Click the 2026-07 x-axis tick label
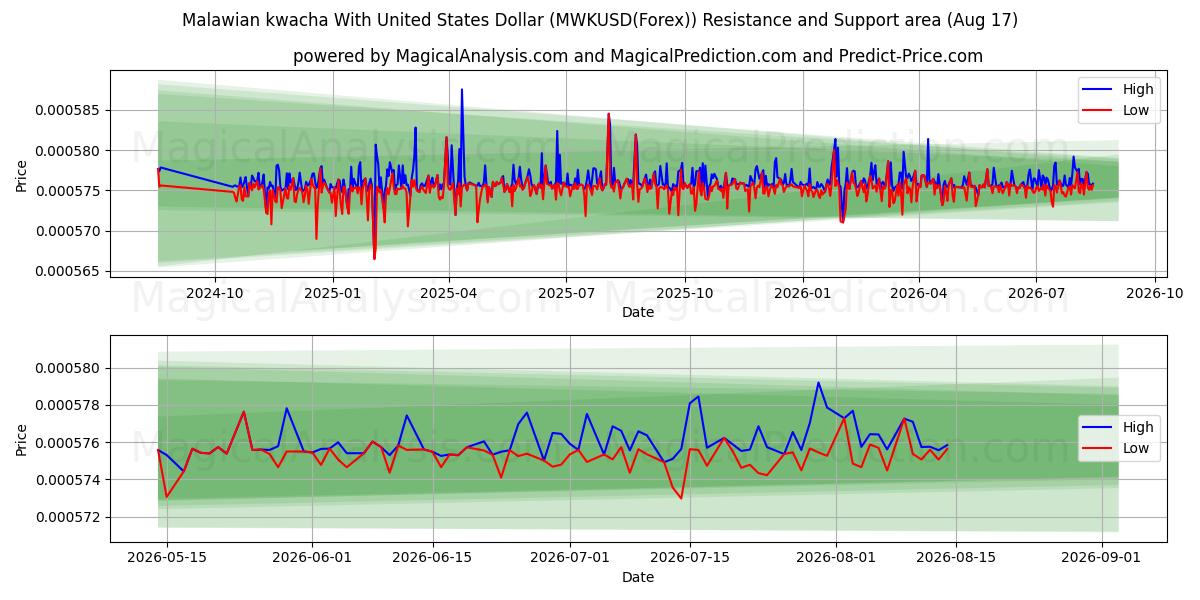 [x=1036, y=293]
